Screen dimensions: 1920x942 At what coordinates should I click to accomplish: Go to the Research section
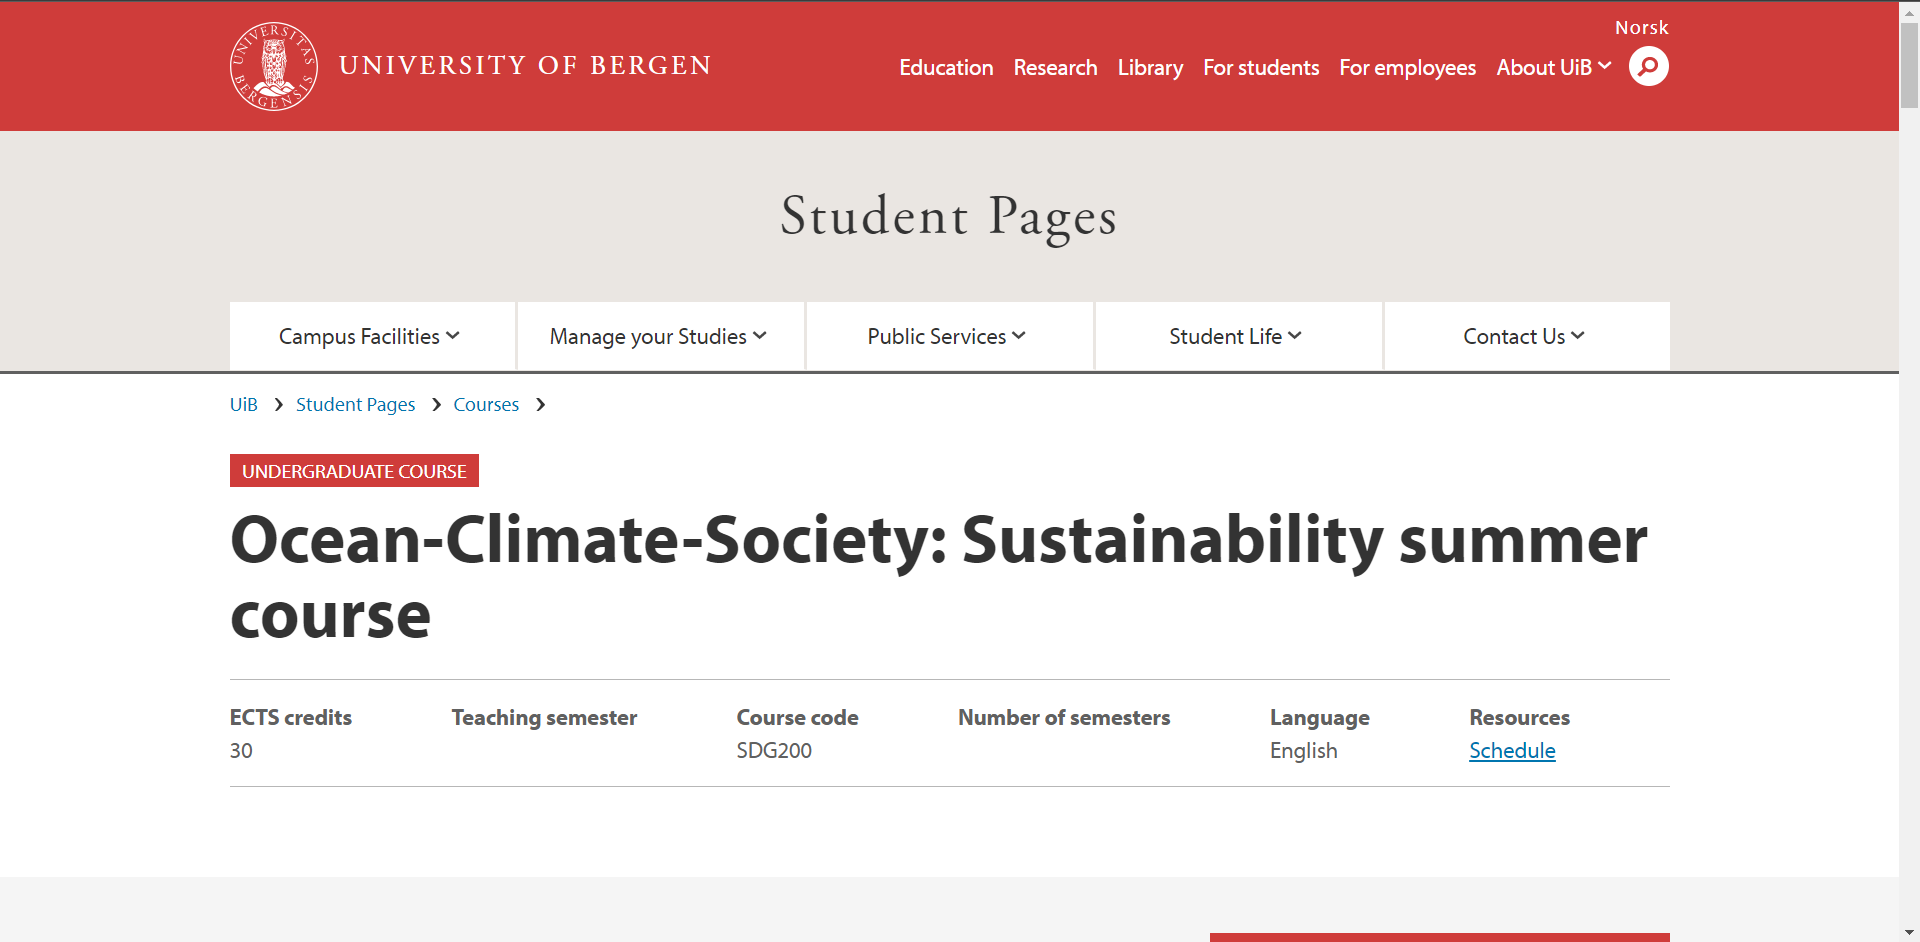click(1055, 68)
